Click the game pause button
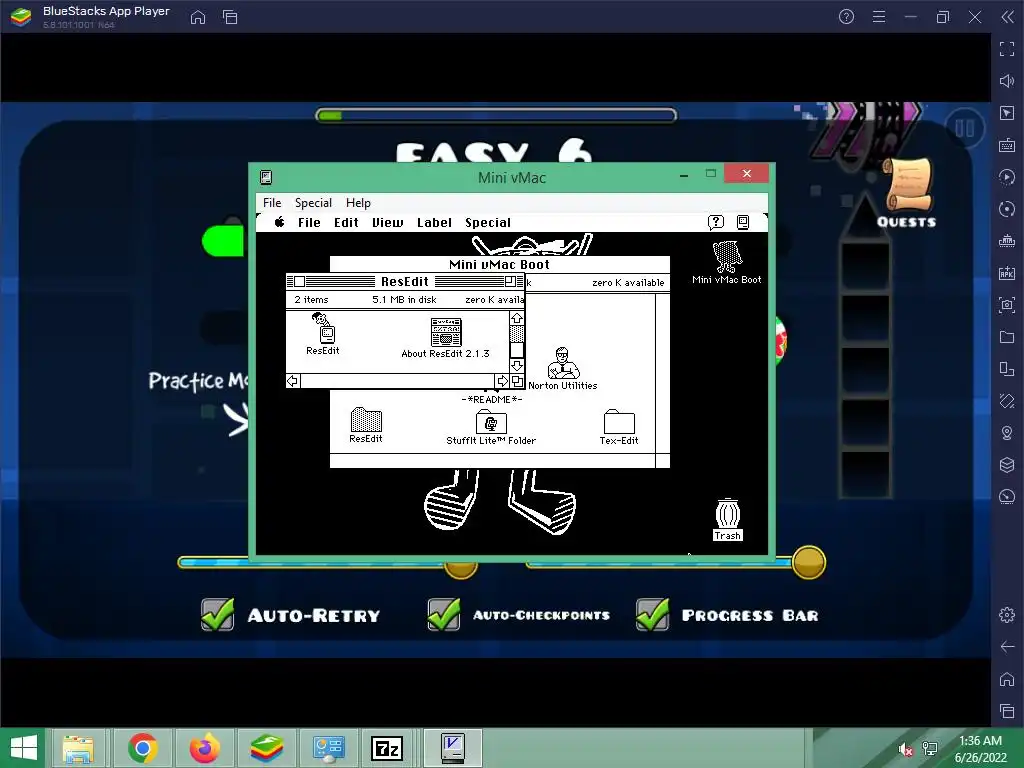Screen dimensions: 1024x768 (x=965, y=128)
